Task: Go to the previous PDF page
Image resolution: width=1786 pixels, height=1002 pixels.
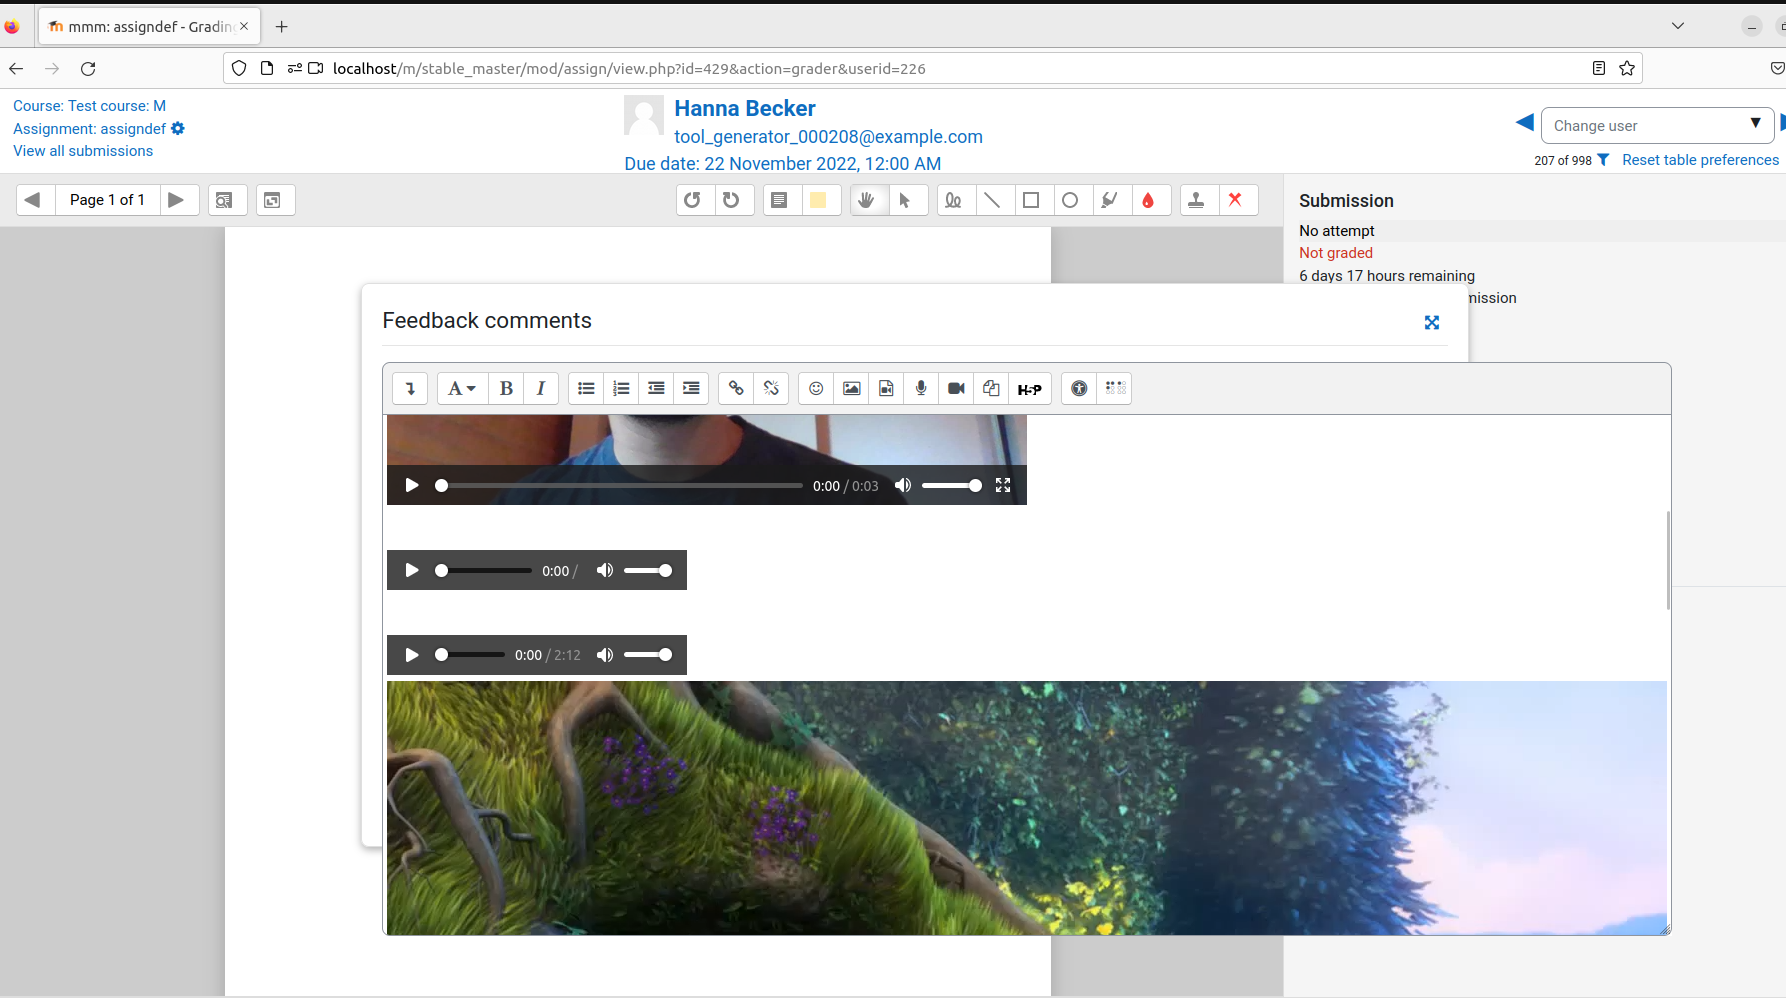Action: pos(33,200)
